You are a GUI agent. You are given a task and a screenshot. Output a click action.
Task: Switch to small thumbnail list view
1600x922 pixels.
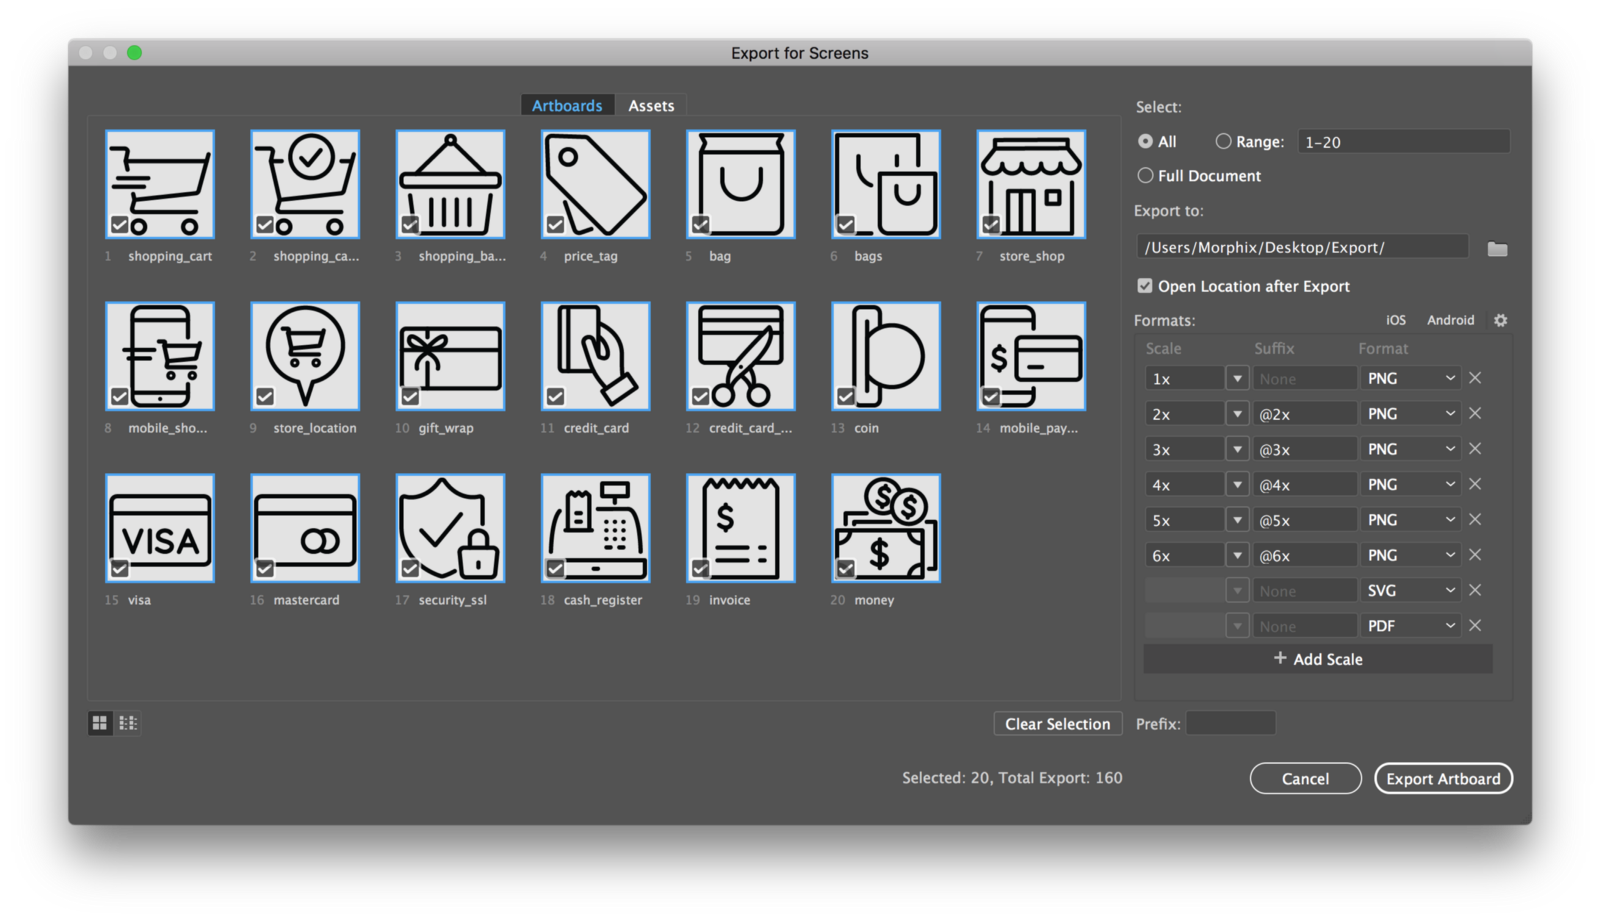128,723
